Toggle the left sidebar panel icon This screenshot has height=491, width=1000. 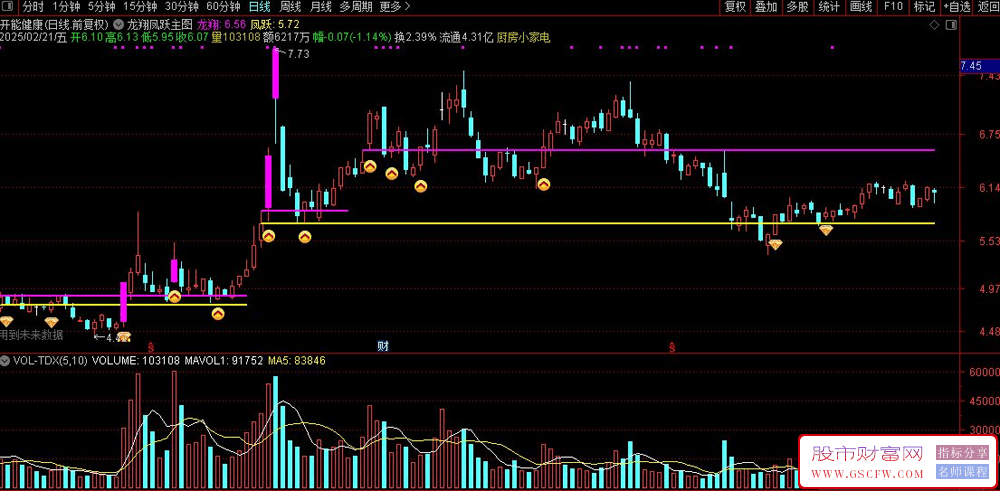point(8,7)
